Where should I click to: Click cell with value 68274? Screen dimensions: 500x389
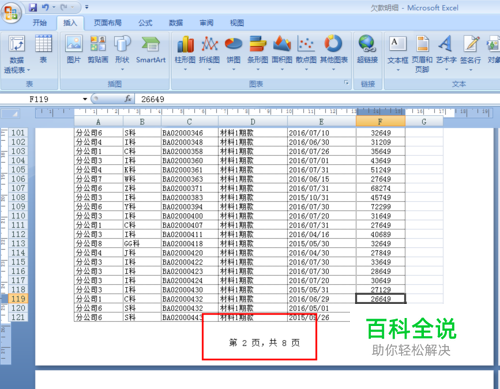click(x=381, y=188)
